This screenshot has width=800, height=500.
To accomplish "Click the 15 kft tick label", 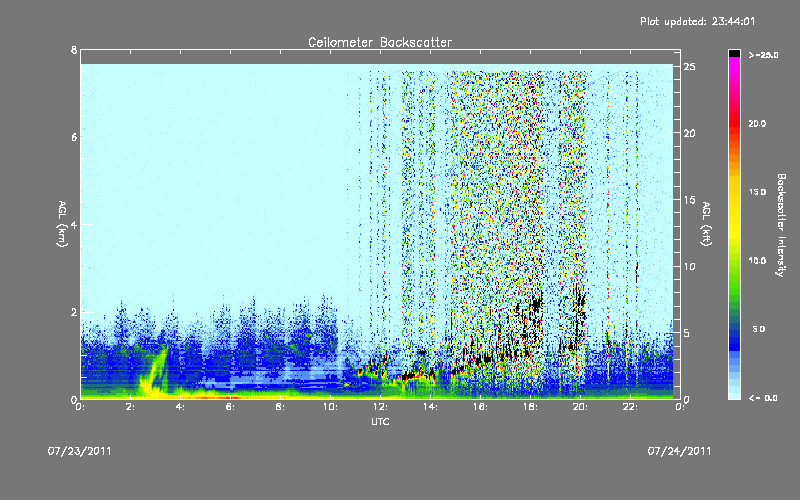I will click(x=689, y=200).
